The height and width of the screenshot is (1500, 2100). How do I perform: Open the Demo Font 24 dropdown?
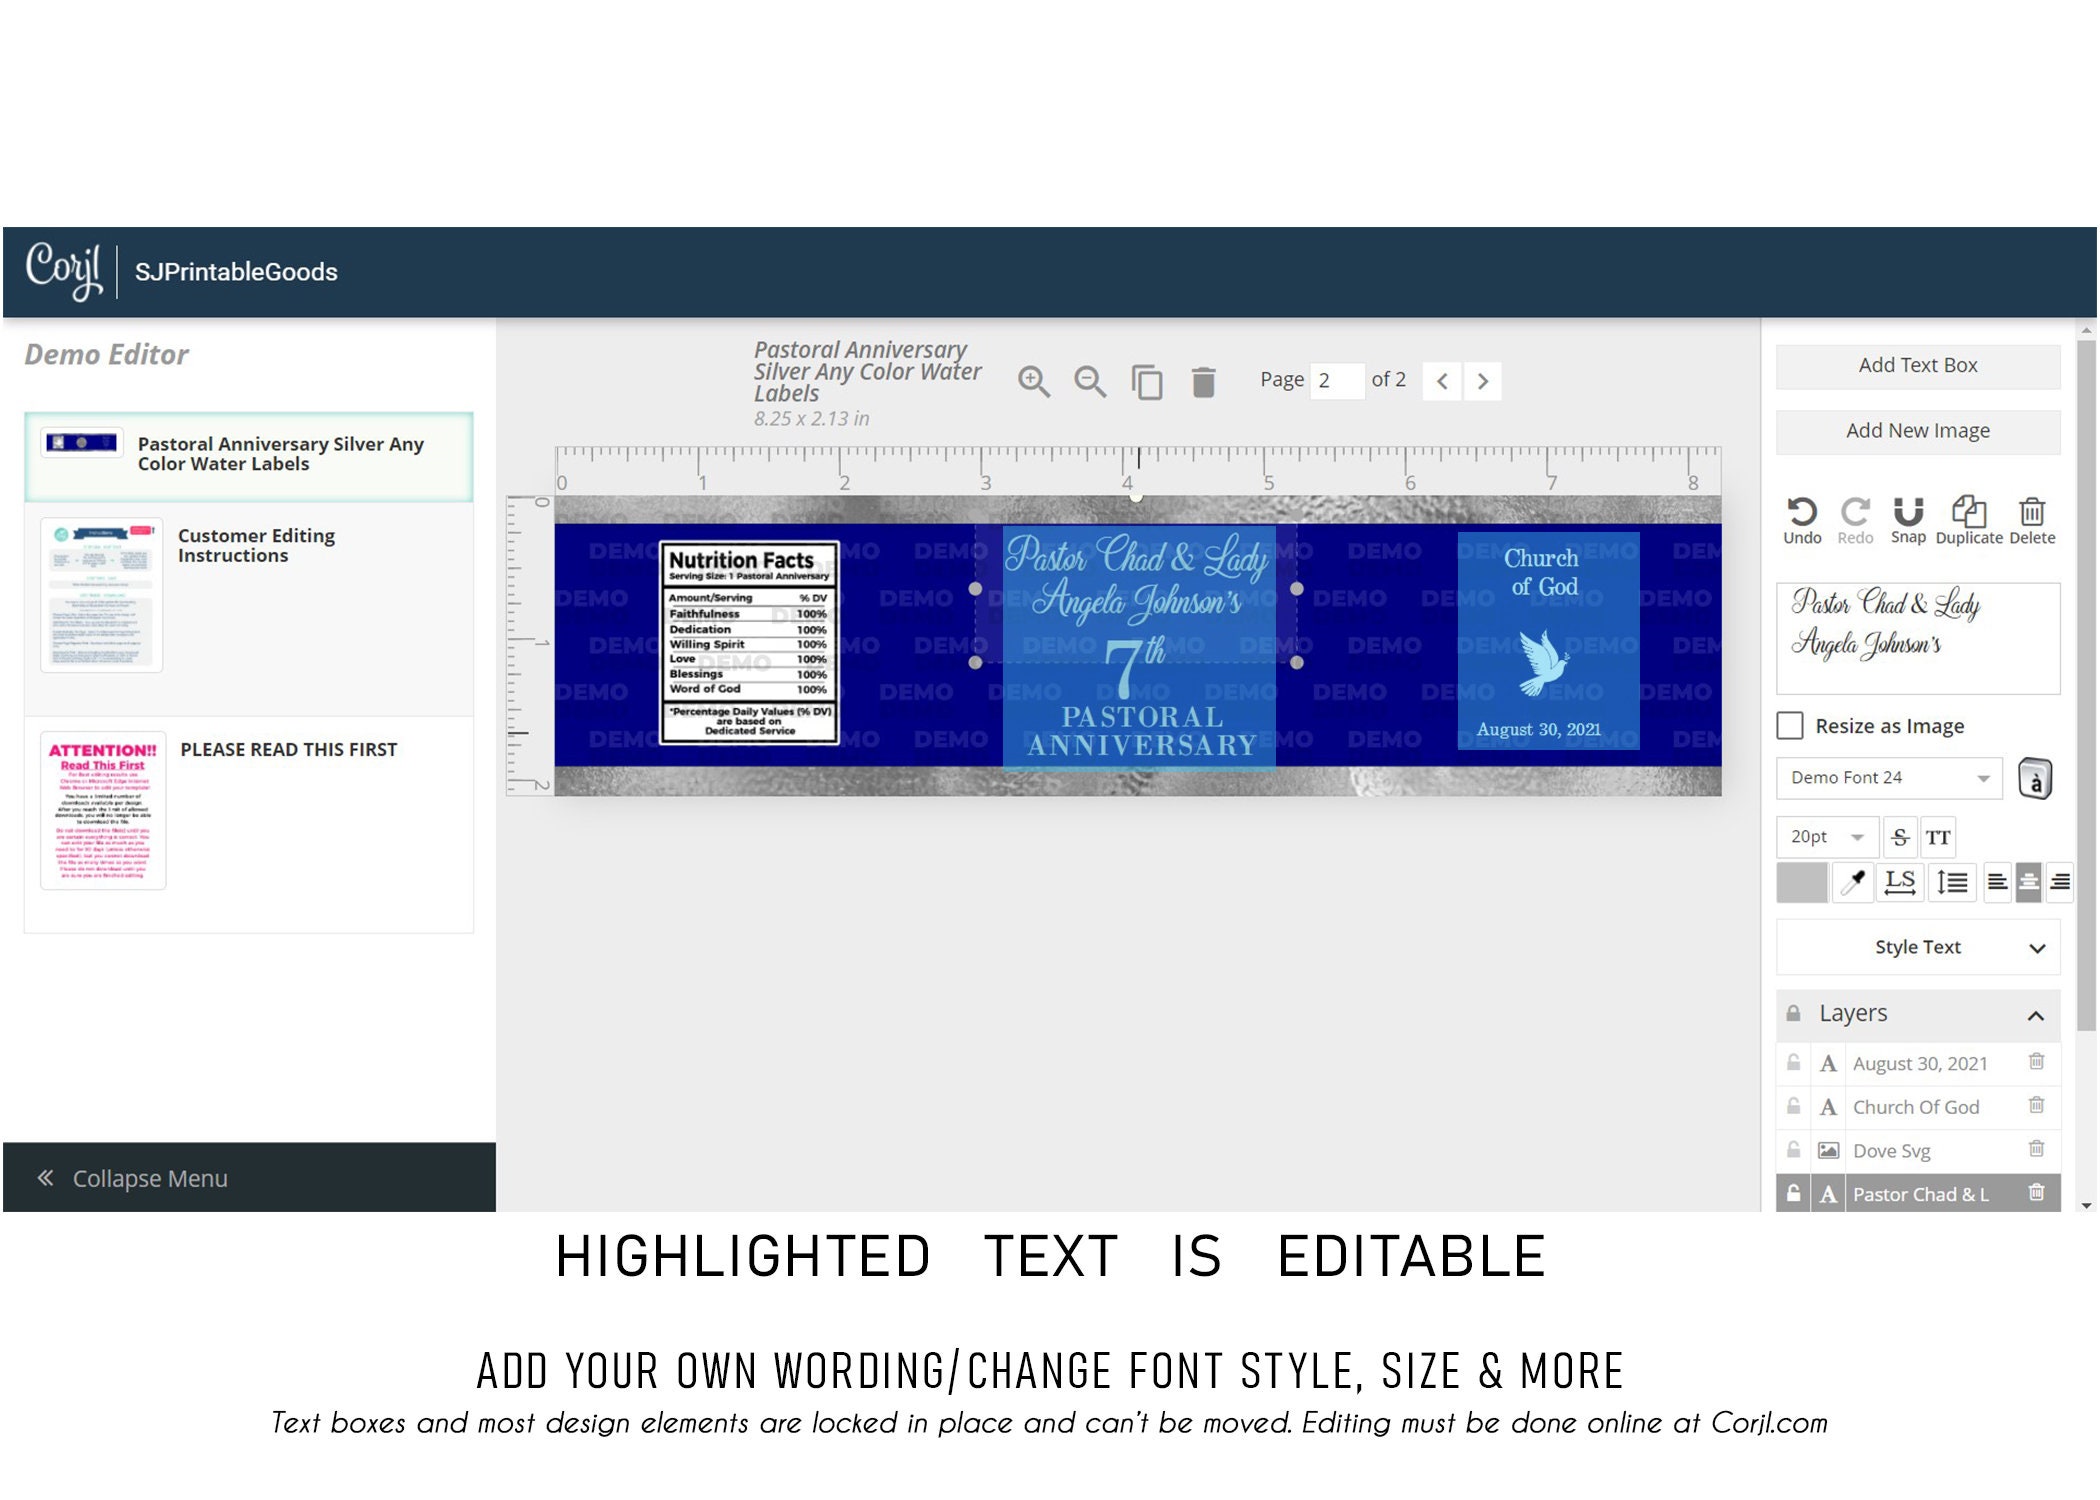click(1889, 778)
